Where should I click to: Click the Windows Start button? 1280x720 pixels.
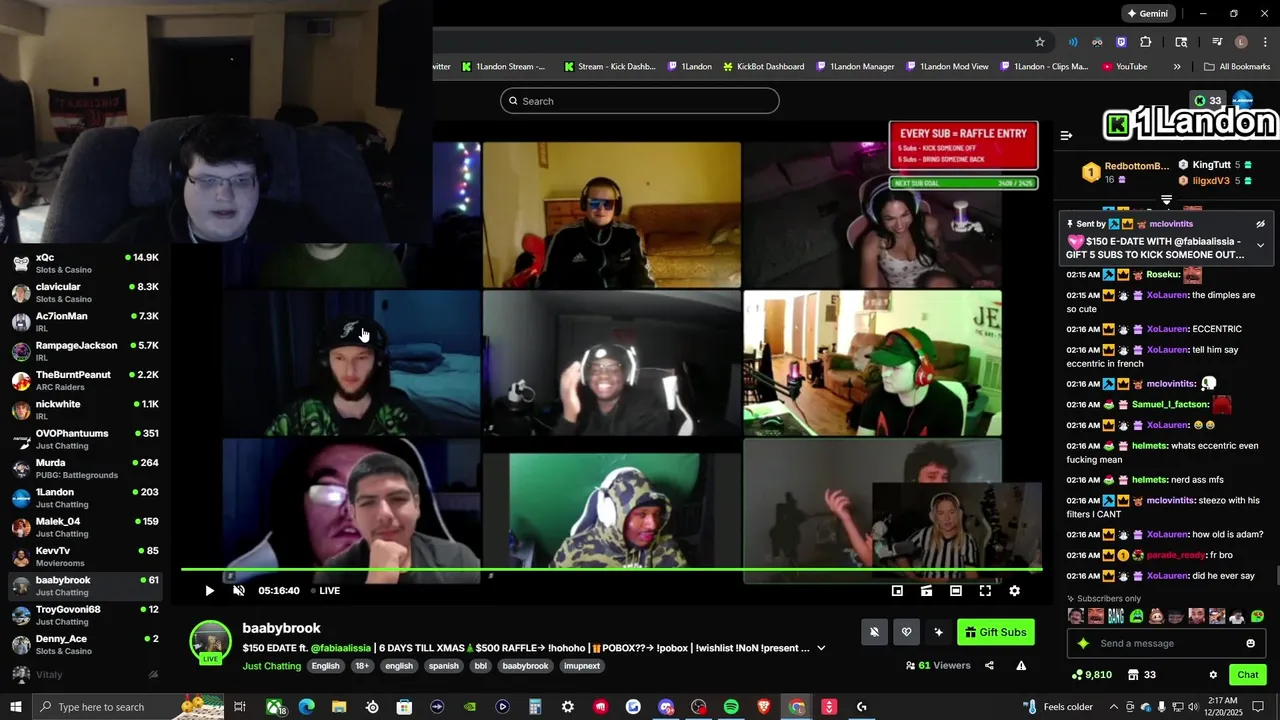17,707
